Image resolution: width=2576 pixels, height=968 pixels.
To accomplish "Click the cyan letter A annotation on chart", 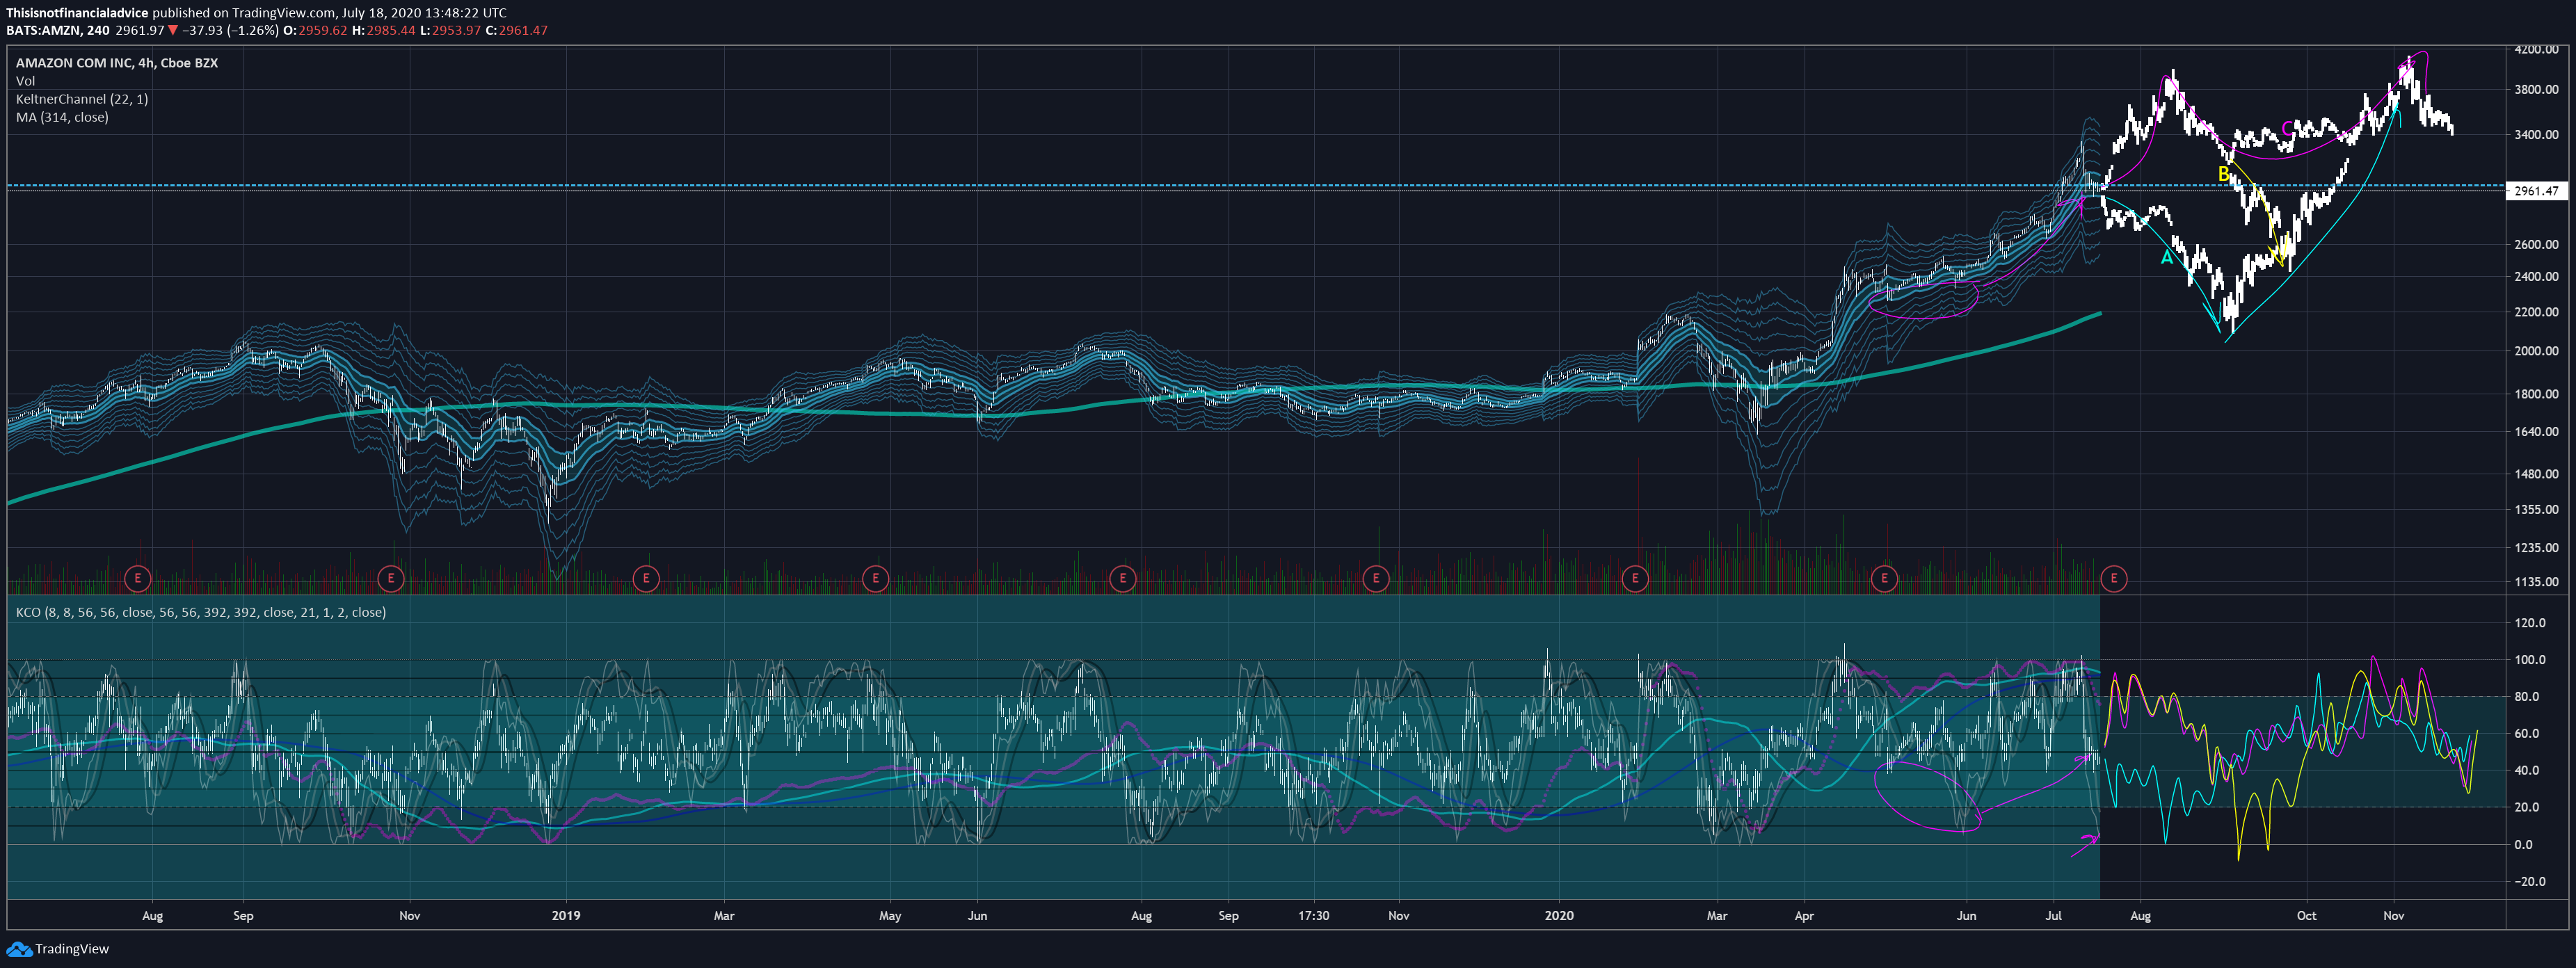I will pyautogui.click(x=2167, y=258).
